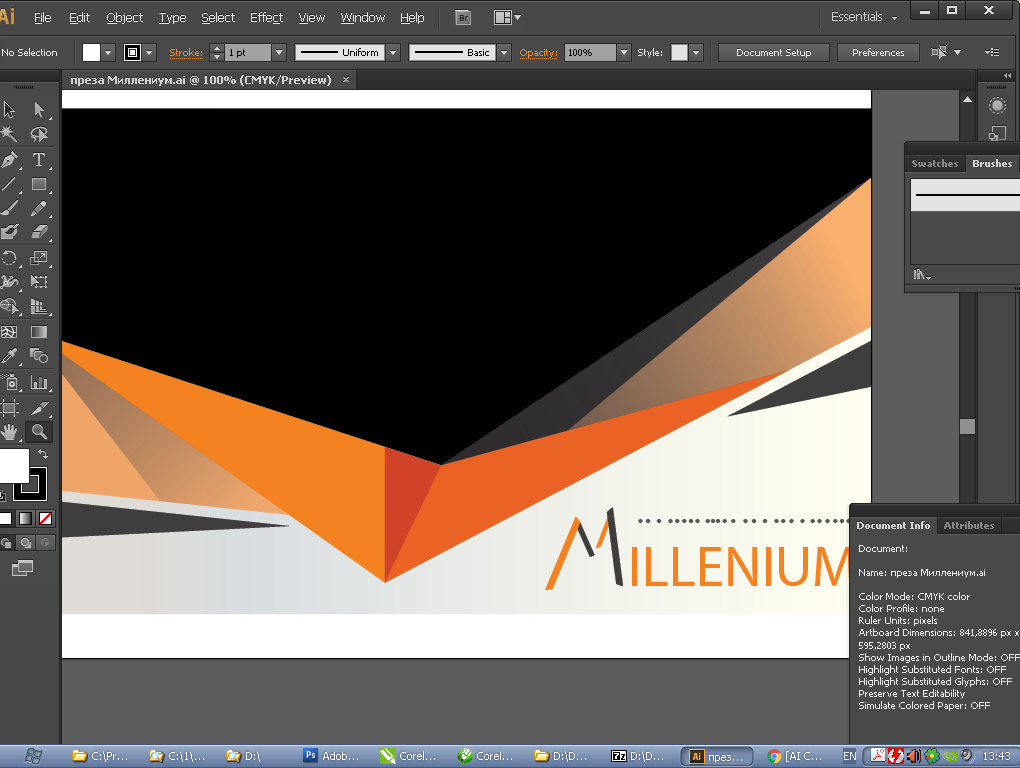Switch to the Swatches panel tab
Viewport: 1020px width, 768px height.
[934, 163]
